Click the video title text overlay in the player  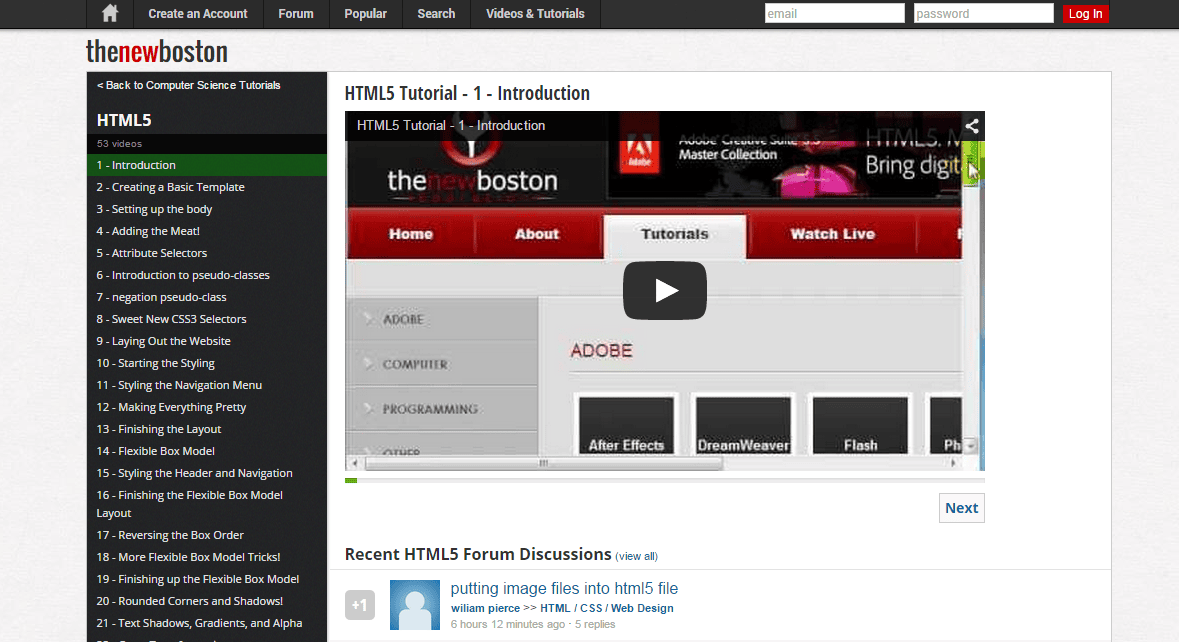[x=451, y=126]
